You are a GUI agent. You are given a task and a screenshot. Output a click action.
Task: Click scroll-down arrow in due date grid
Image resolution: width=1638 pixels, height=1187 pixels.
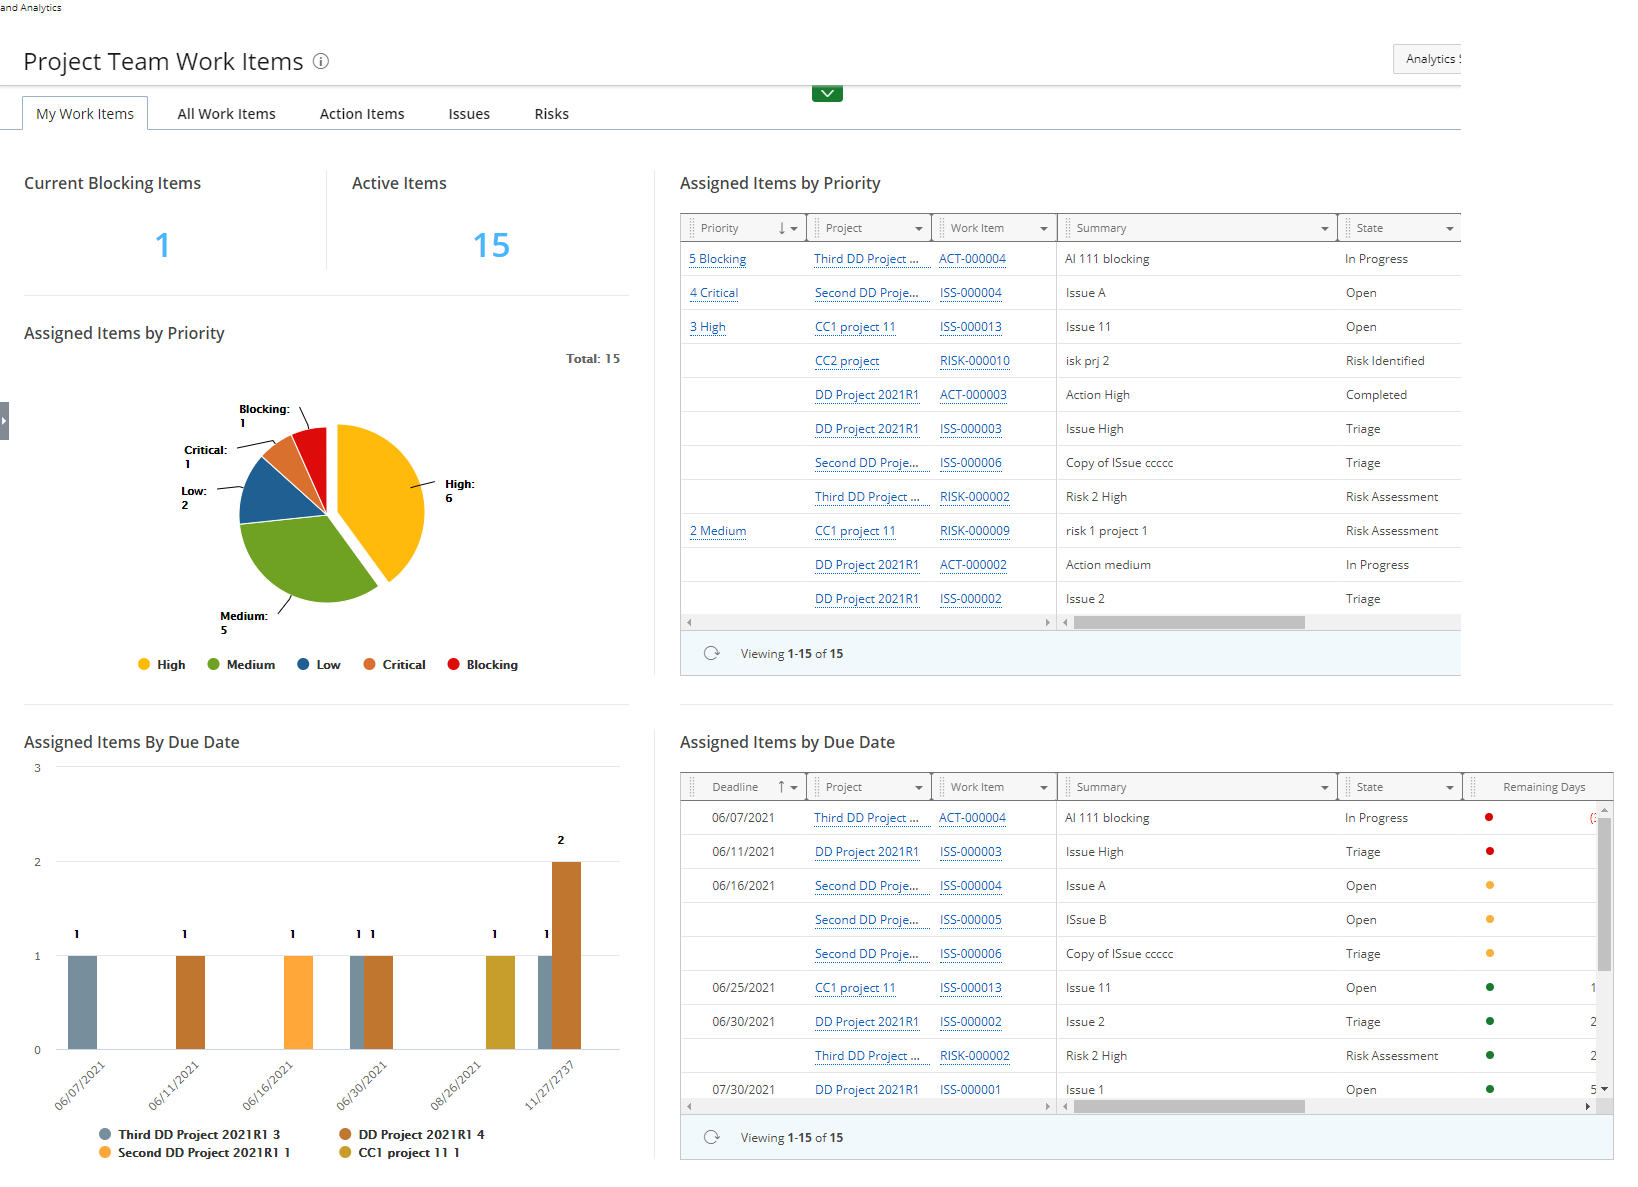pos(1604,1089)
